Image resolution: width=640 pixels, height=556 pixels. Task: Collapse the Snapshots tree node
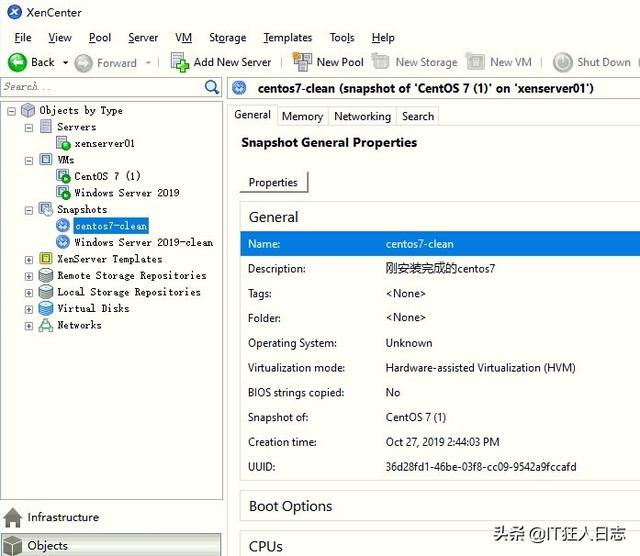(x=29, y=210)
